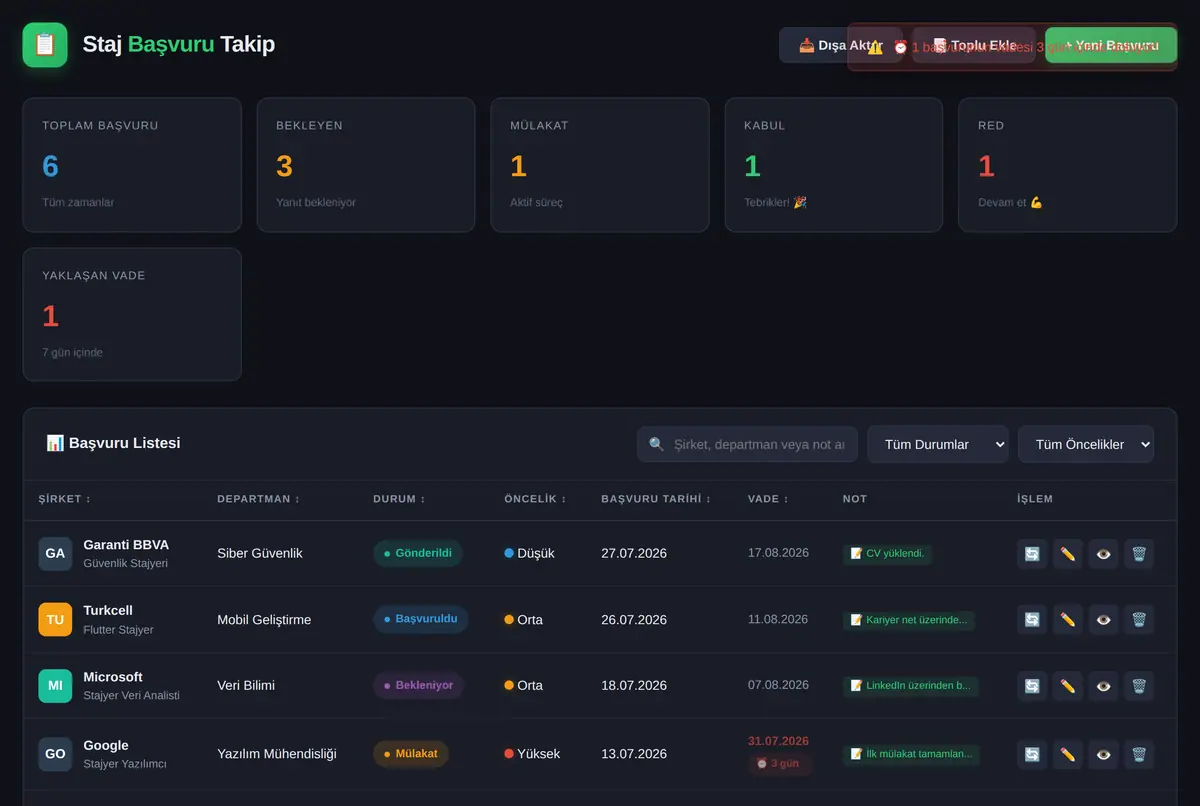The image size is (1200, 806).
Task: Click the GA avatar for Garanti BBVA
Action: pos(55,554)
